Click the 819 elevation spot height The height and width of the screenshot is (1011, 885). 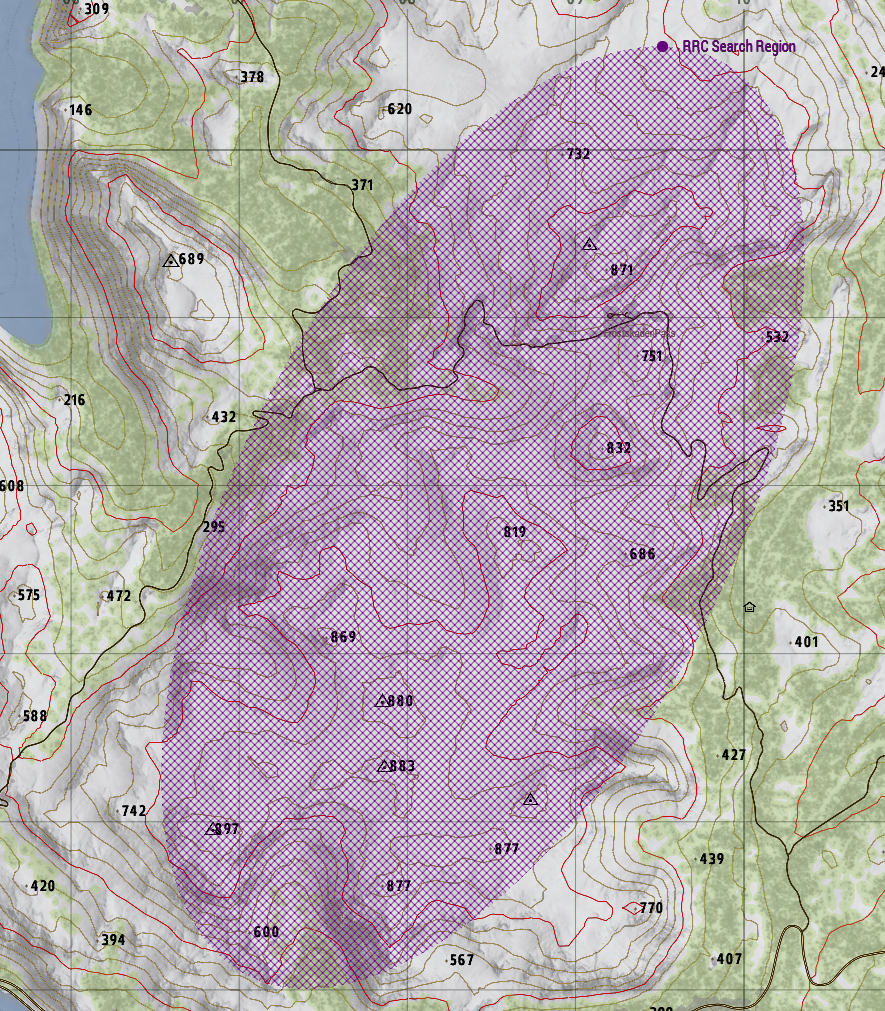(514, 532)
